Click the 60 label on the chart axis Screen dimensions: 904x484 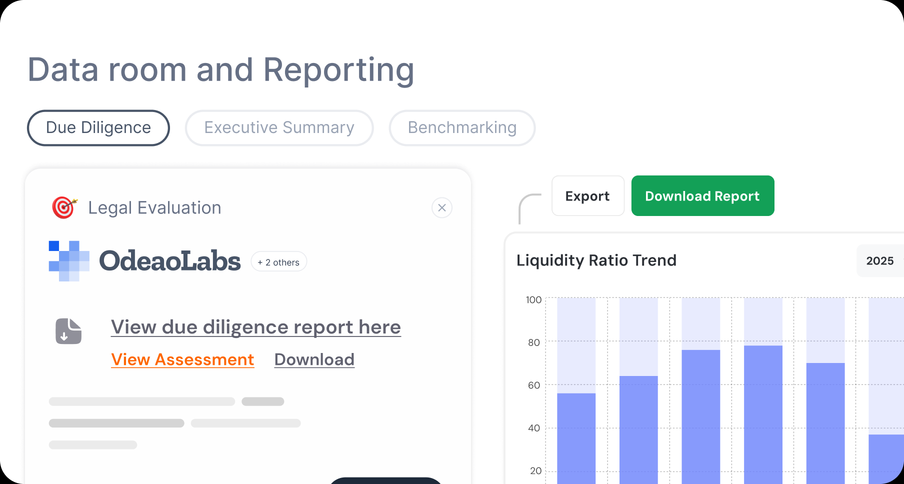click(x=534, y=385)
